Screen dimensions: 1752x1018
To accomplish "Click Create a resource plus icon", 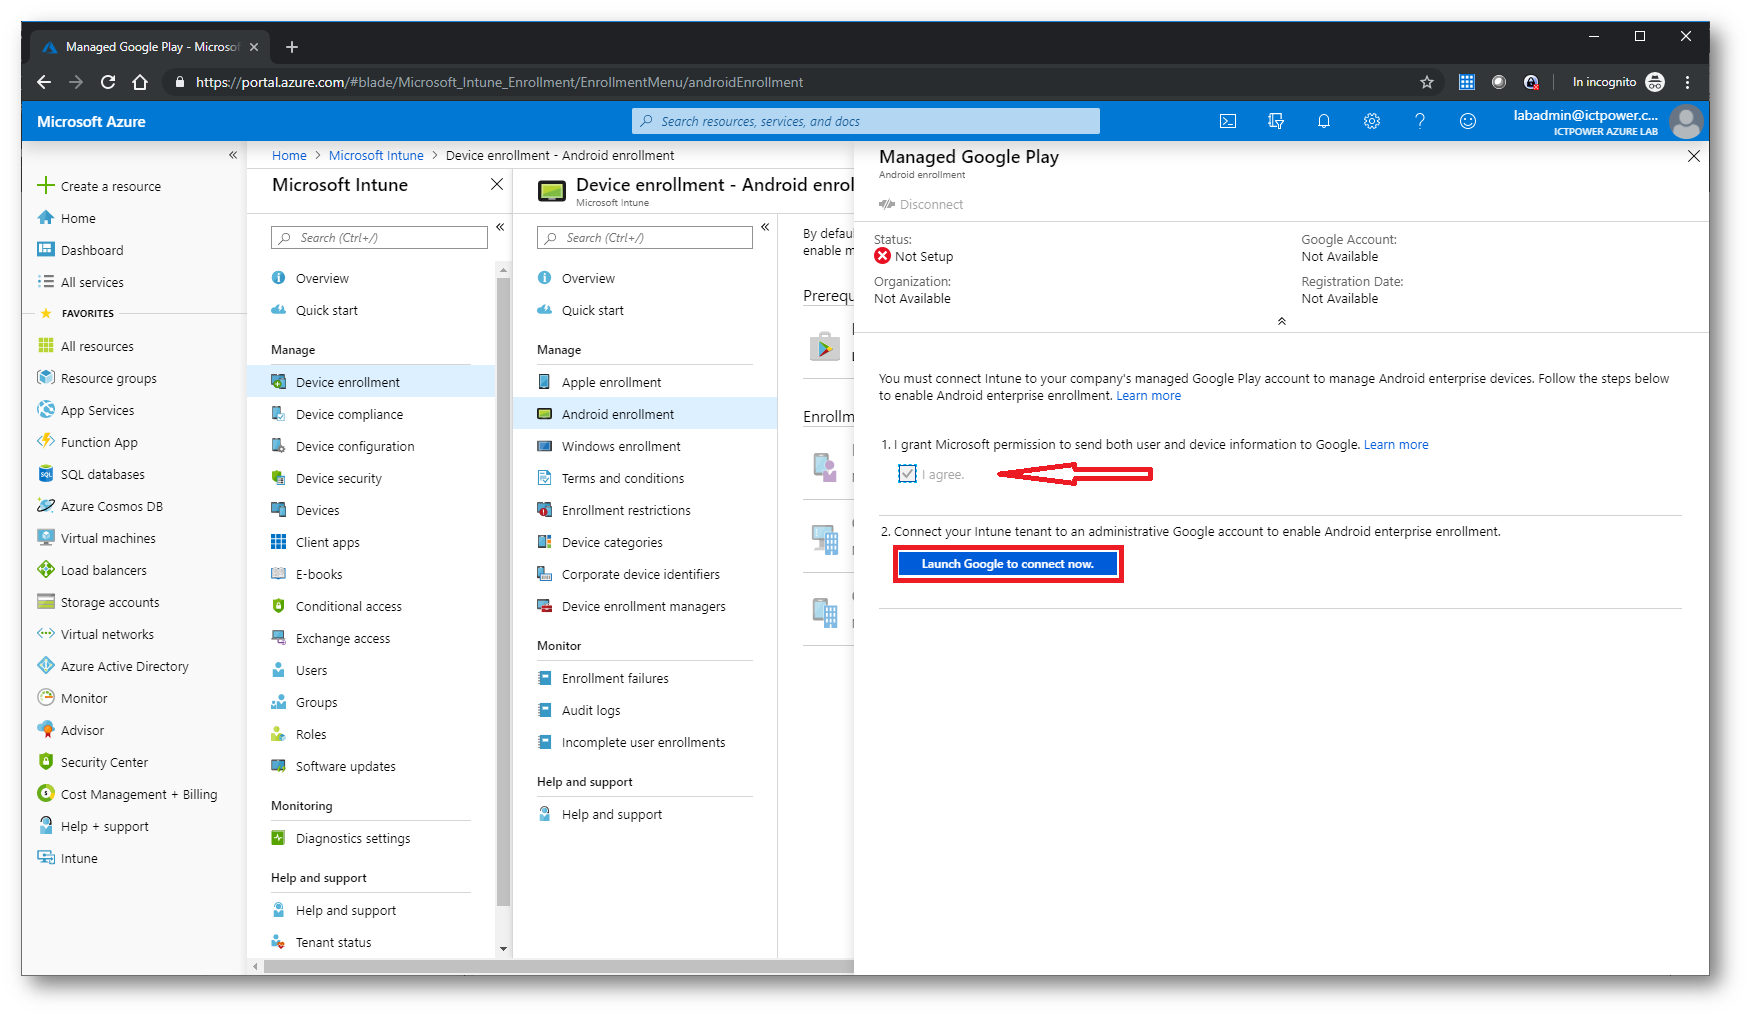I will pos(45,186).
